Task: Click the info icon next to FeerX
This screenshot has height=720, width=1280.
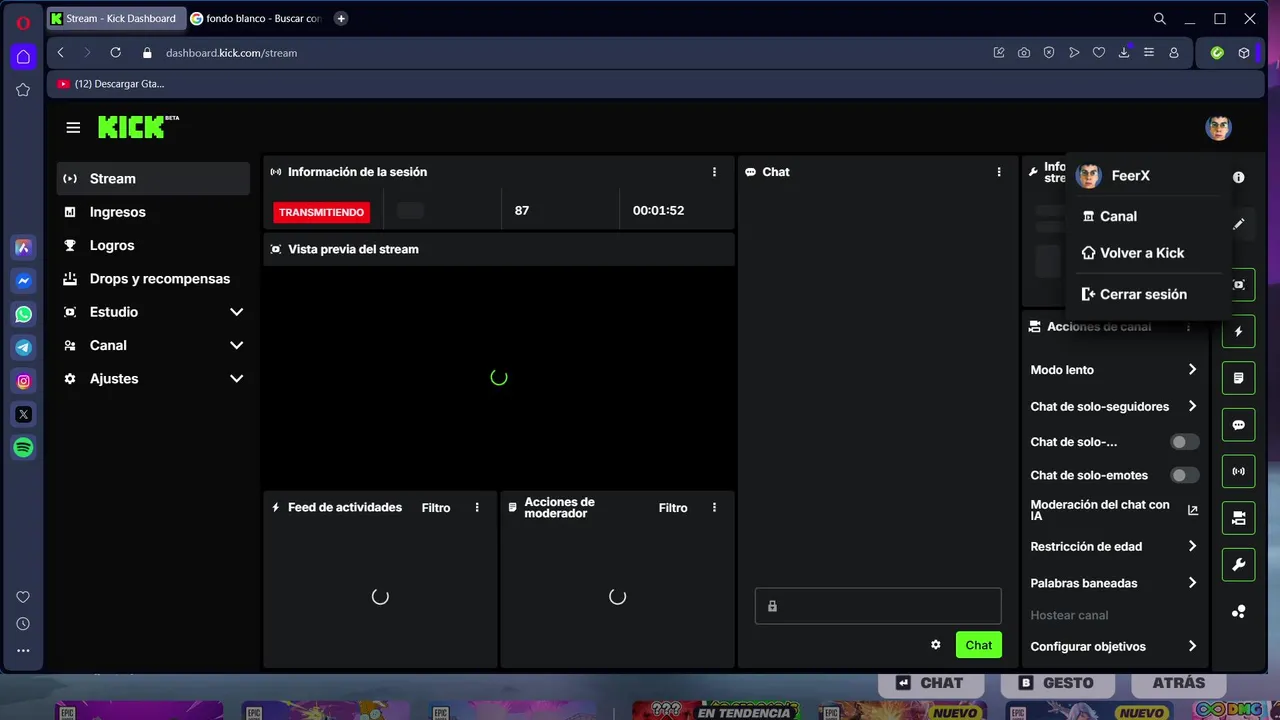Action: [x=1239, y=177]
